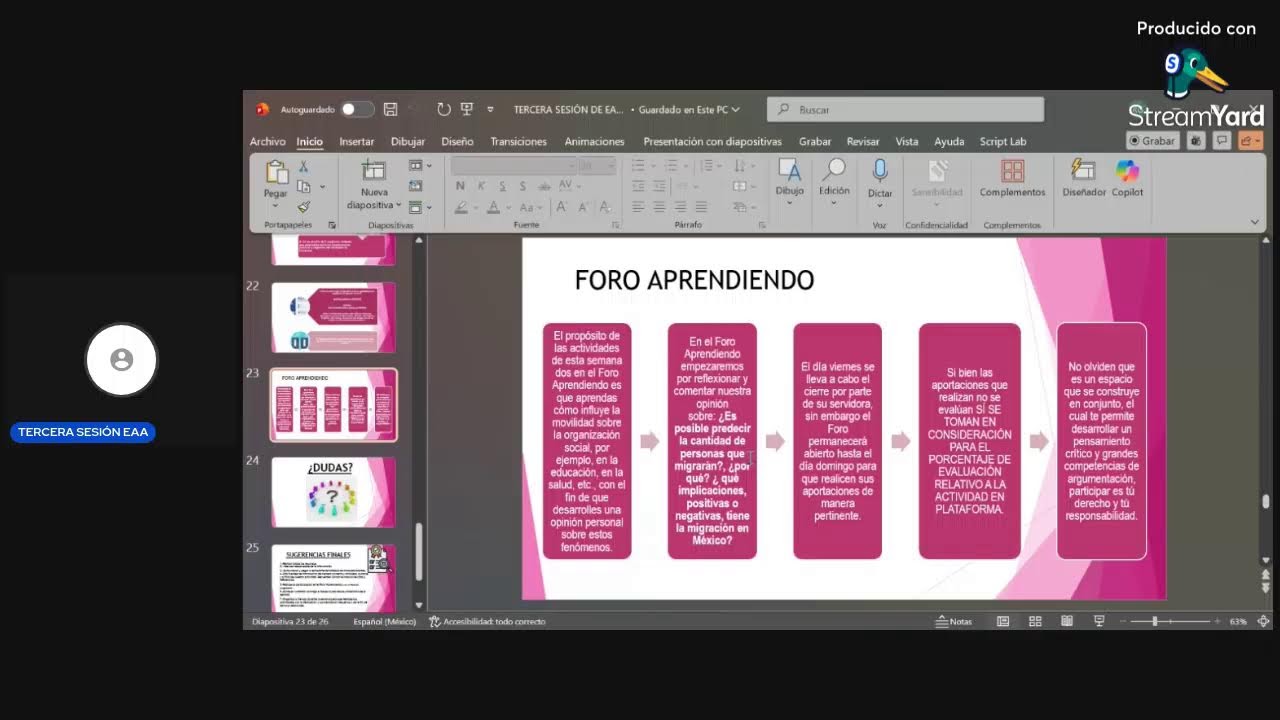The height and width of the screenshot is (720, 1280).
Task: Open the Archivo menu
Action: [x=267, y=142]
